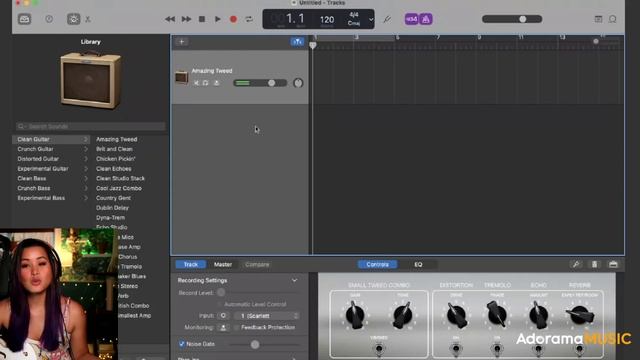The width and height of the screenshot is (640, 360).
Task: Select the Clean Guitar library category
Action: click(x=51, y=139)
